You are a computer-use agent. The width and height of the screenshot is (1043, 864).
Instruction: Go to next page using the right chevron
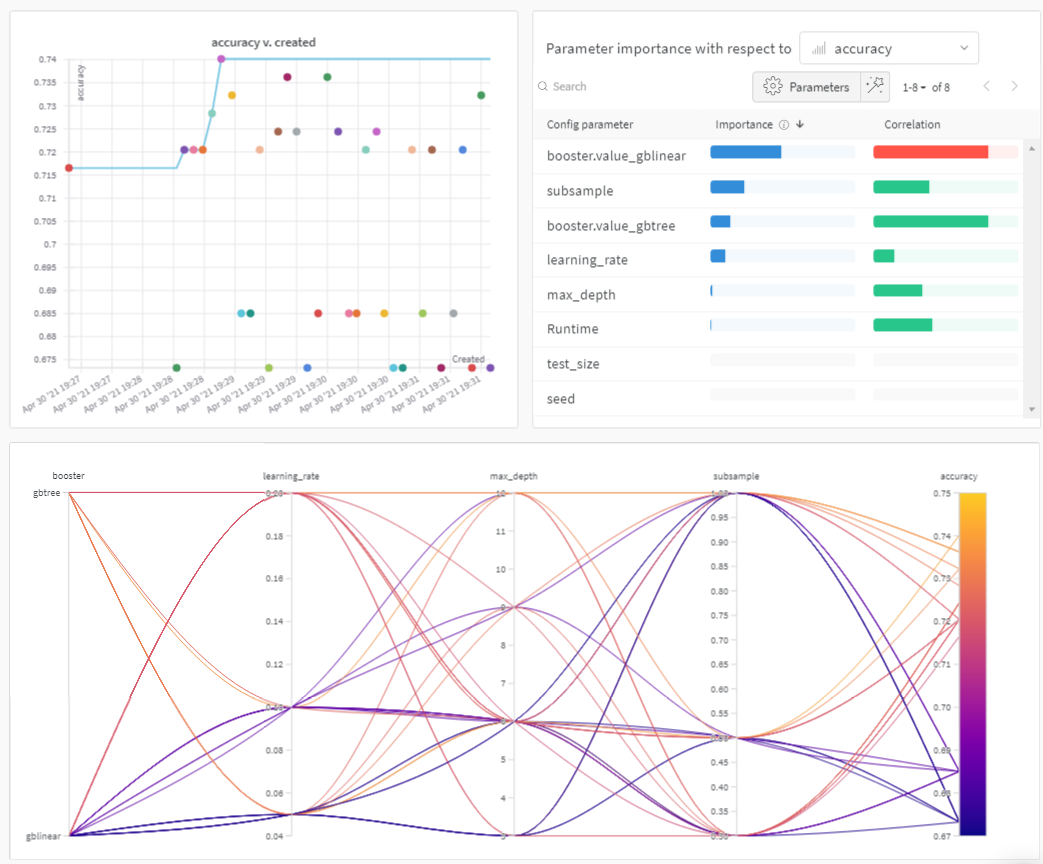tap(1015, 86)
